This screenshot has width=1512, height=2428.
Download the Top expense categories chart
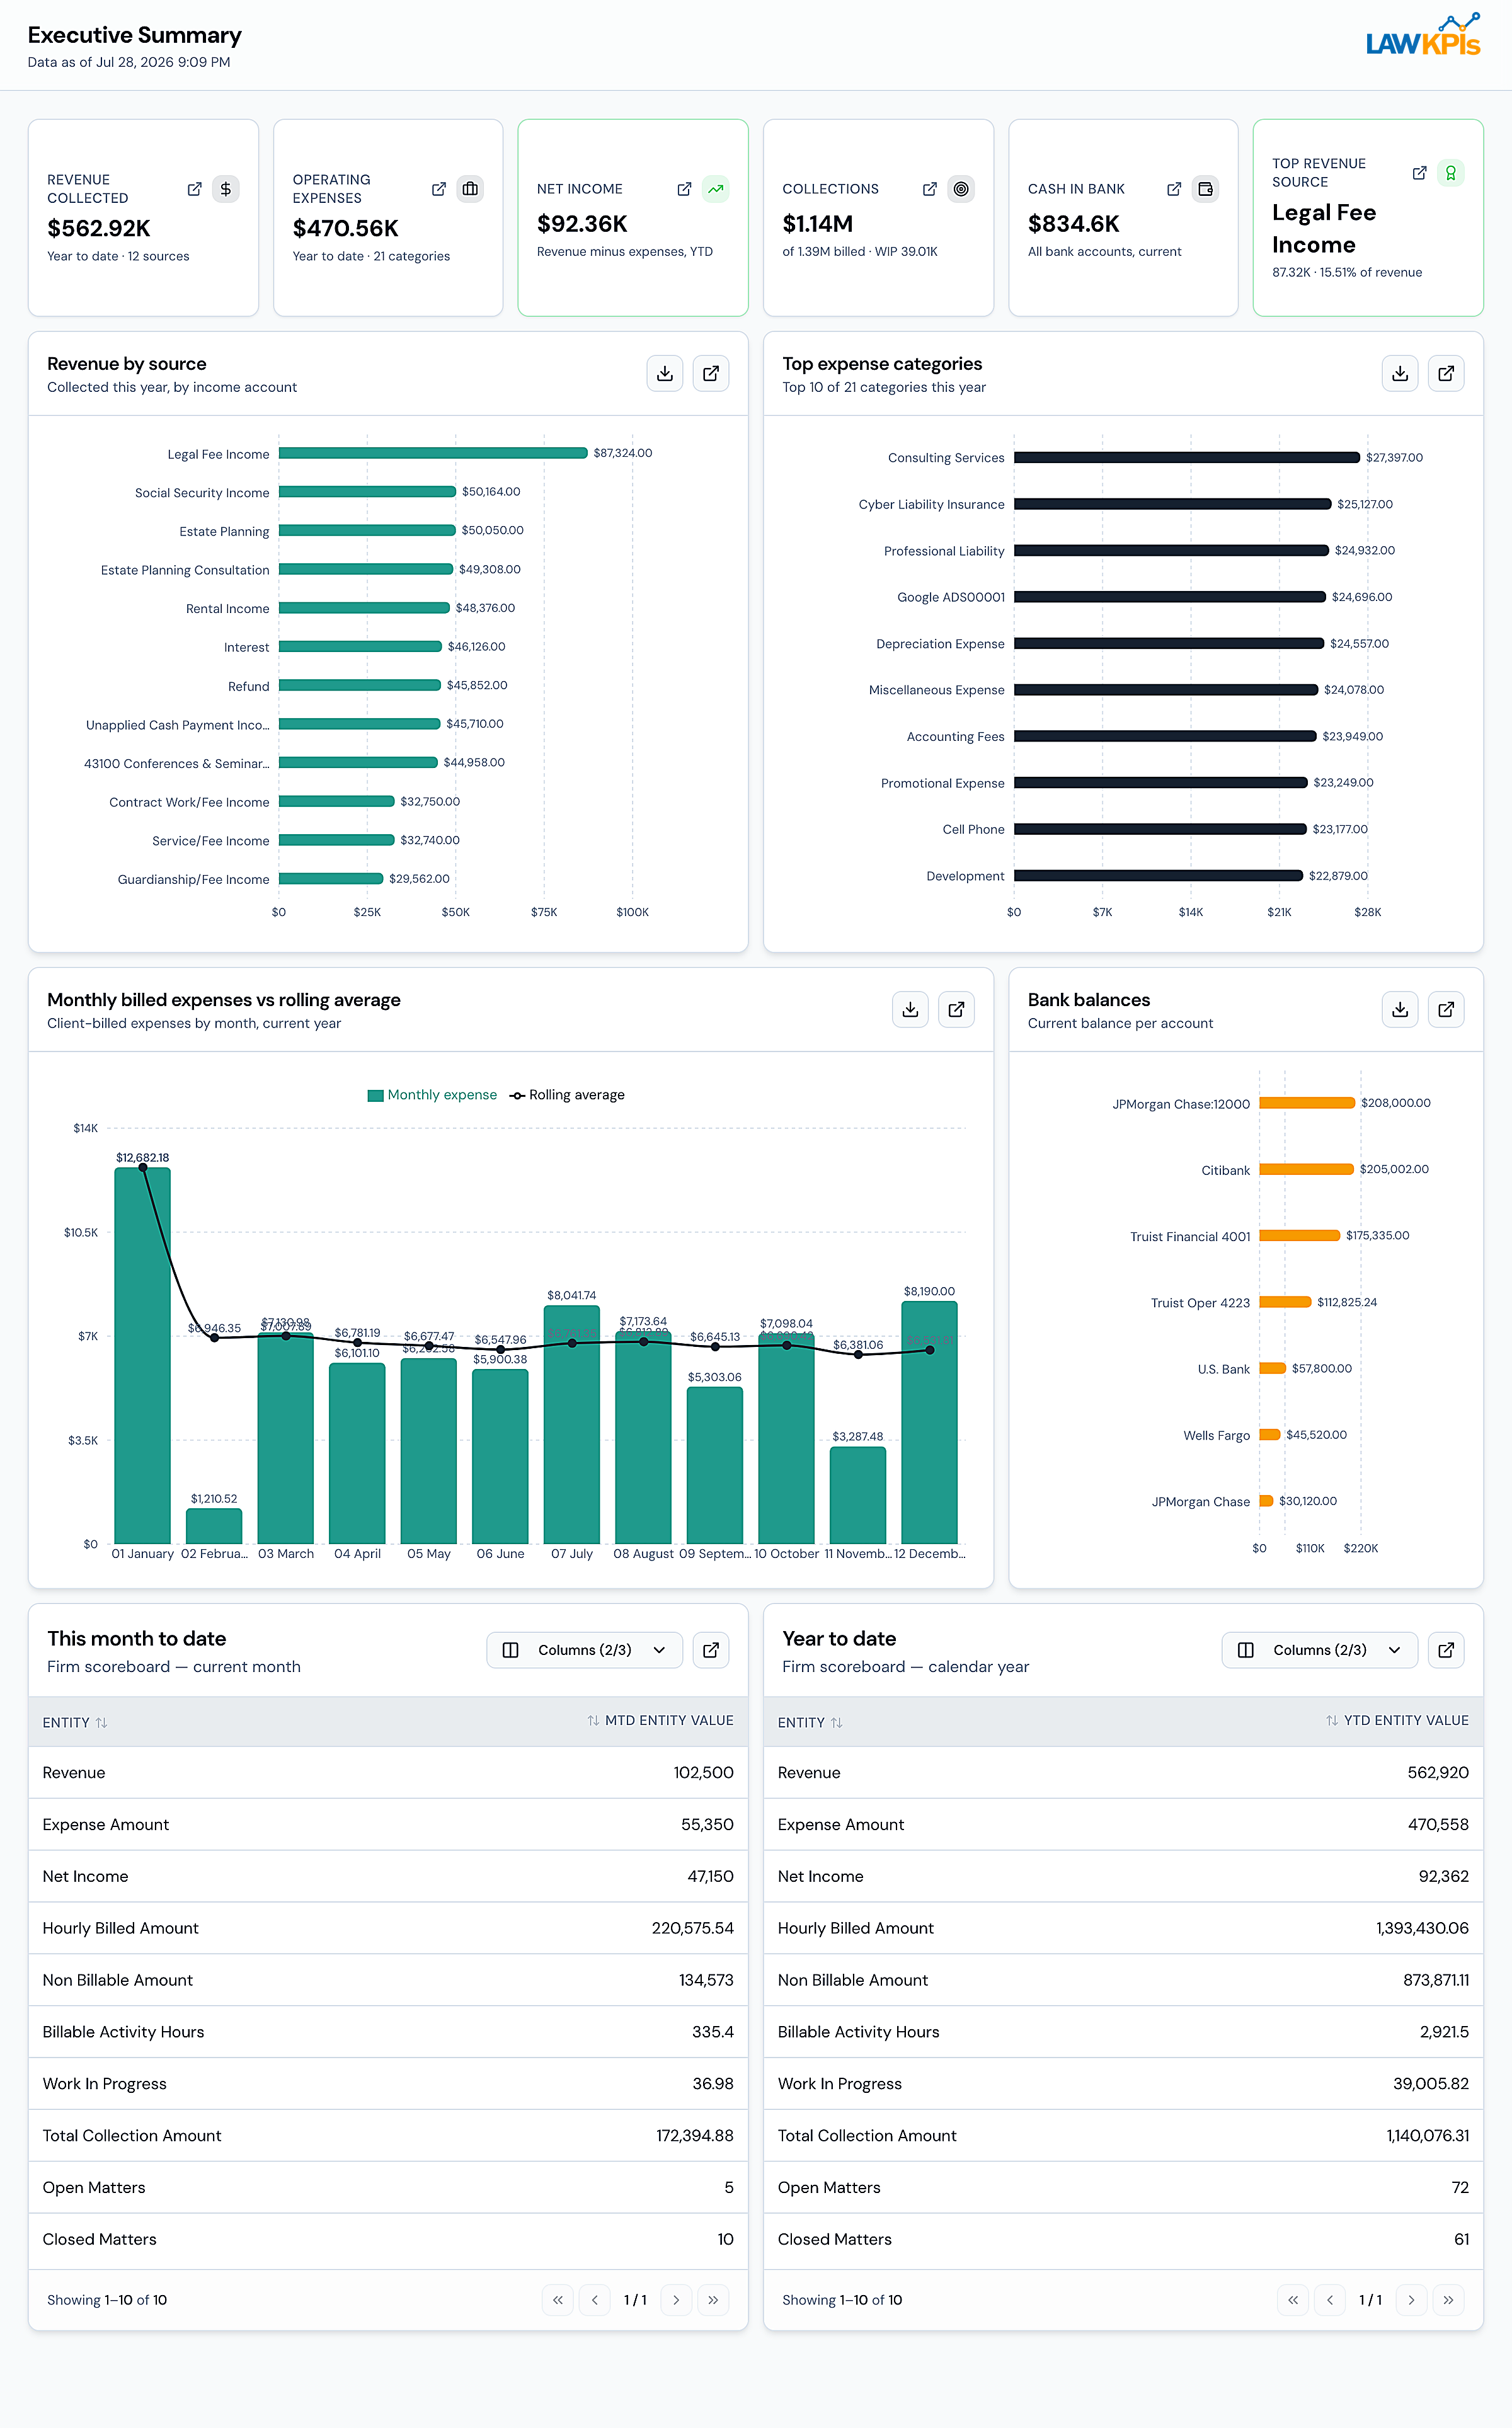[x=1400, y=374]
